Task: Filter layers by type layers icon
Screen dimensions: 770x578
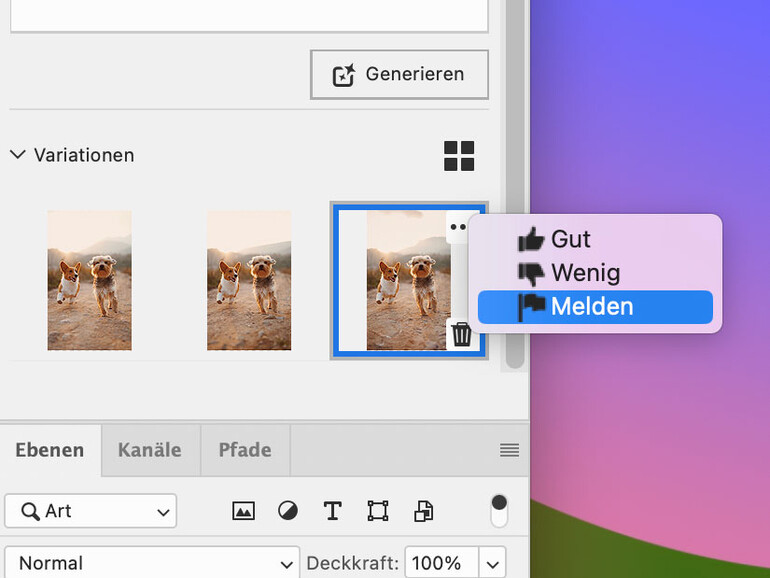Action: (x=333, y=511)
